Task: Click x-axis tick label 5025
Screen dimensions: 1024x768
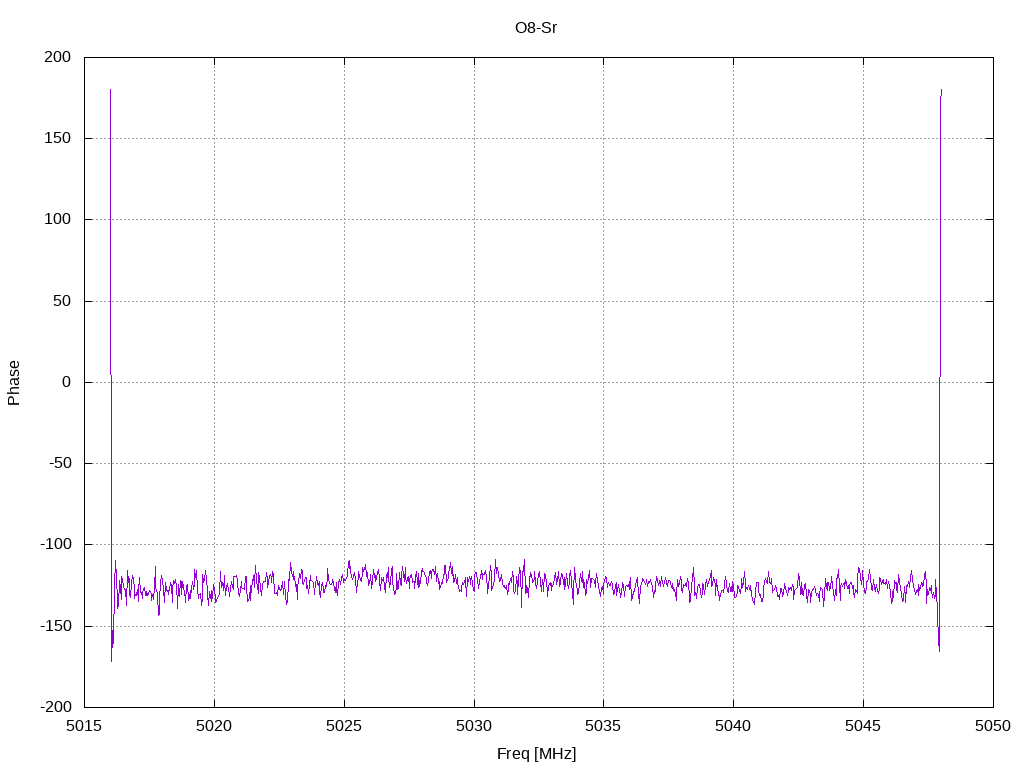Action: click(344, 726)
